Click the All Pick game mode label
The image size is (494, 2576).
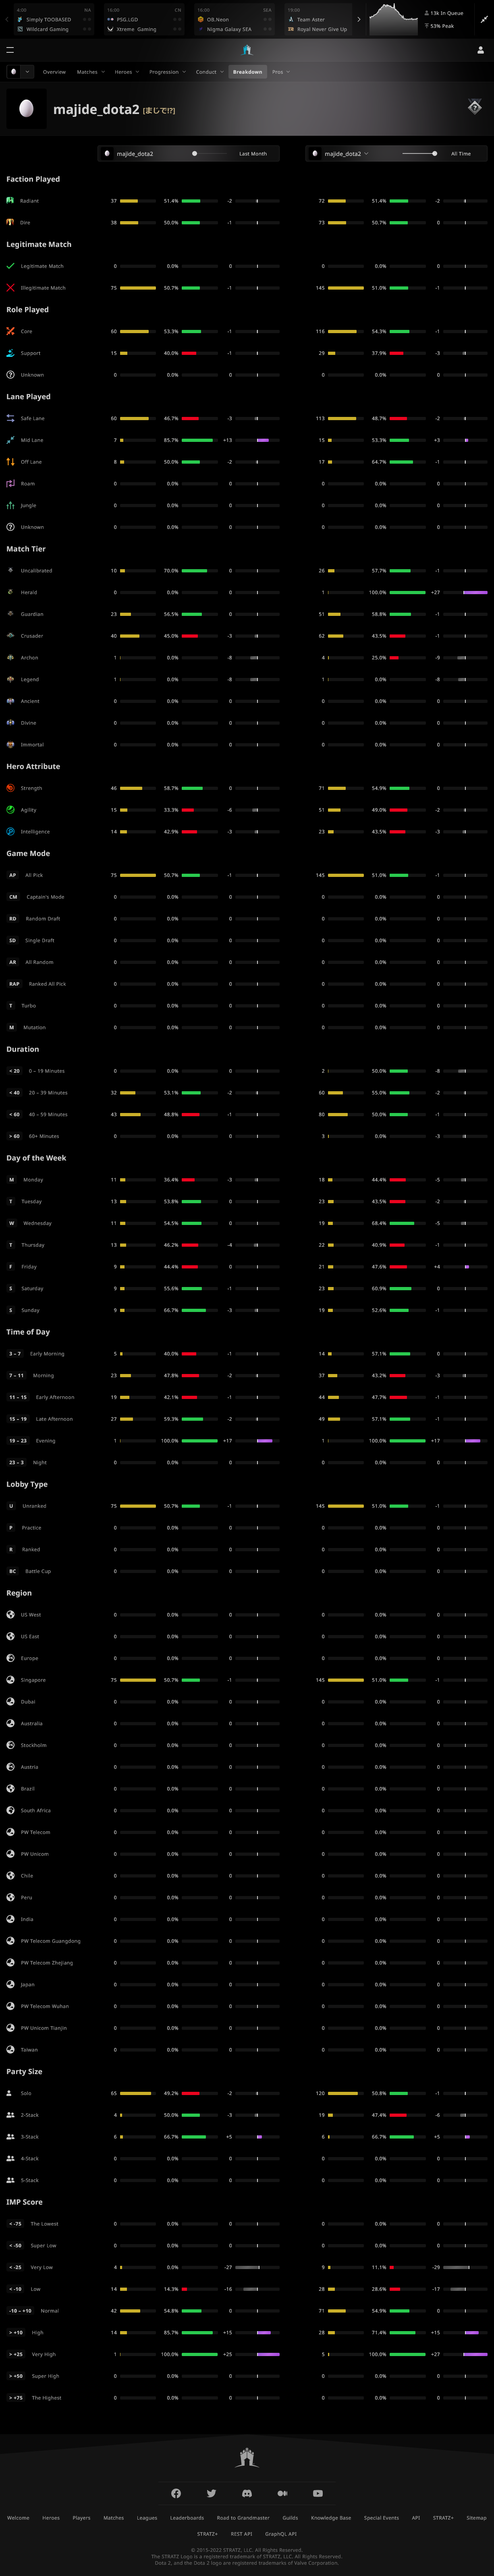[x=34, y=875]
